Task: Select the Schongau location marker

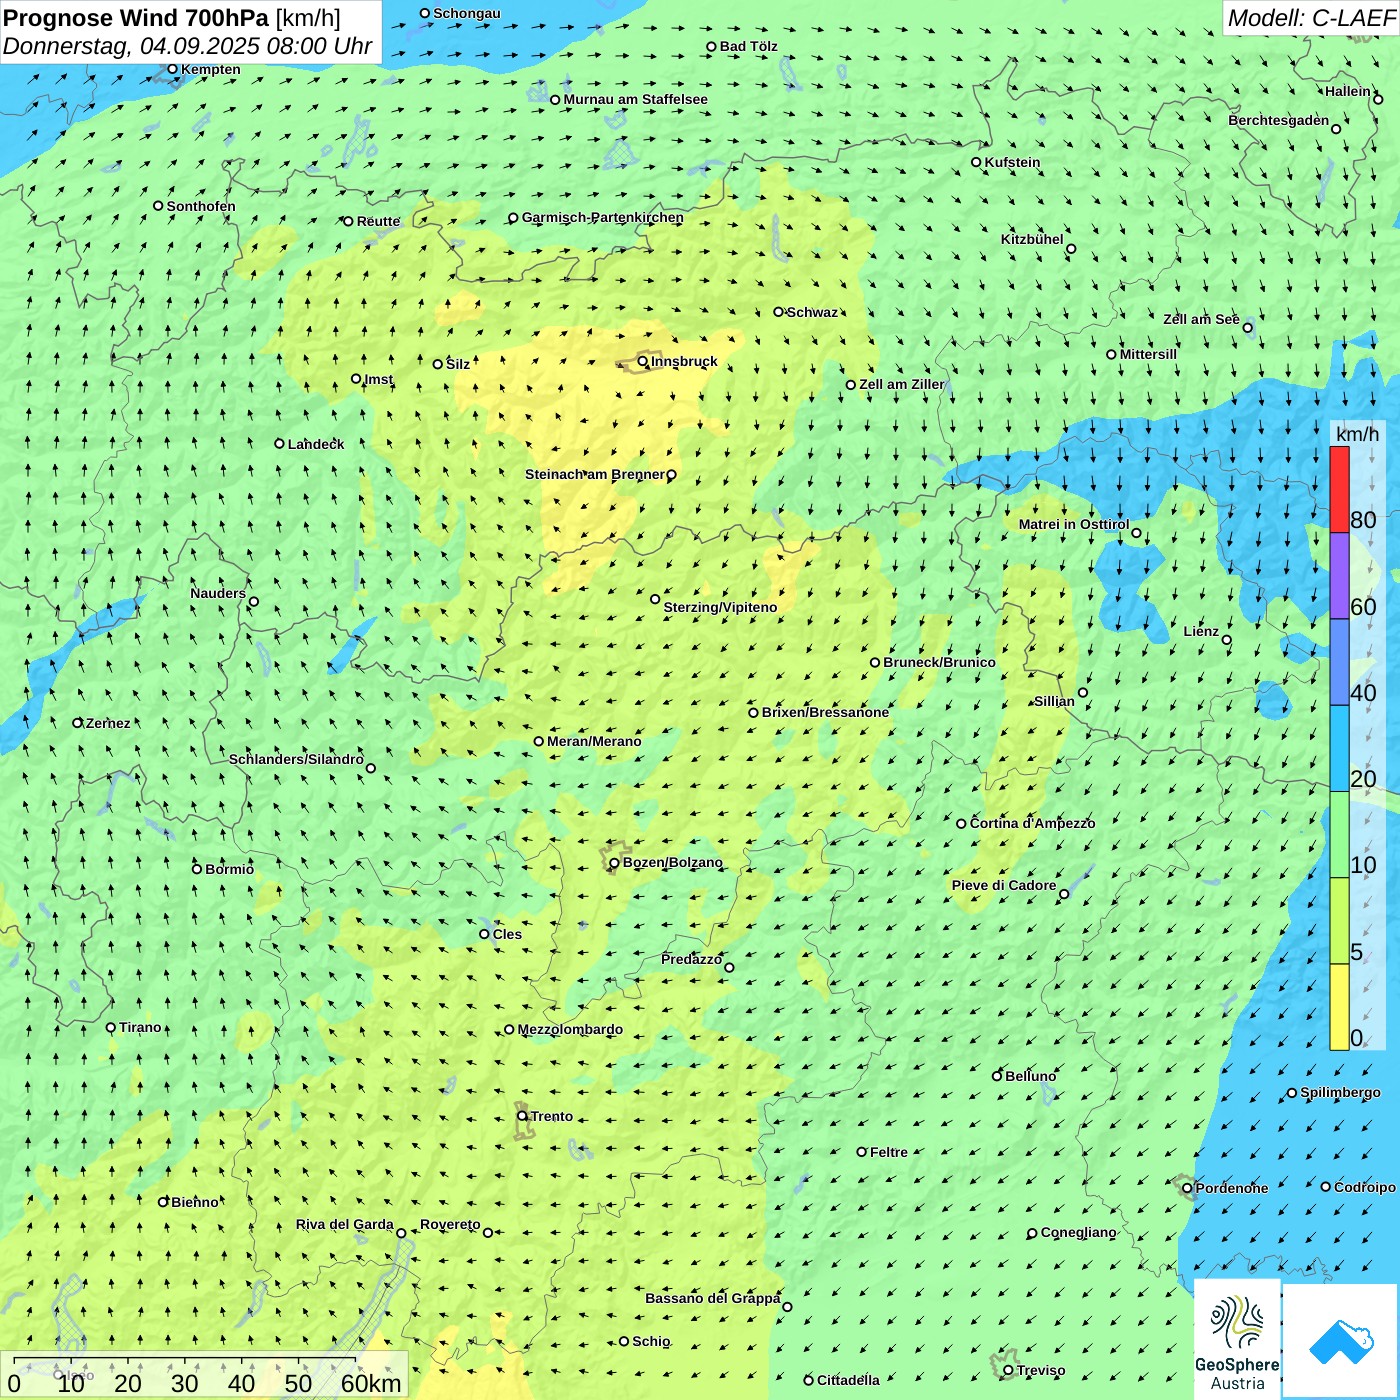Action: pyautogui.click(x=424, y=13)
